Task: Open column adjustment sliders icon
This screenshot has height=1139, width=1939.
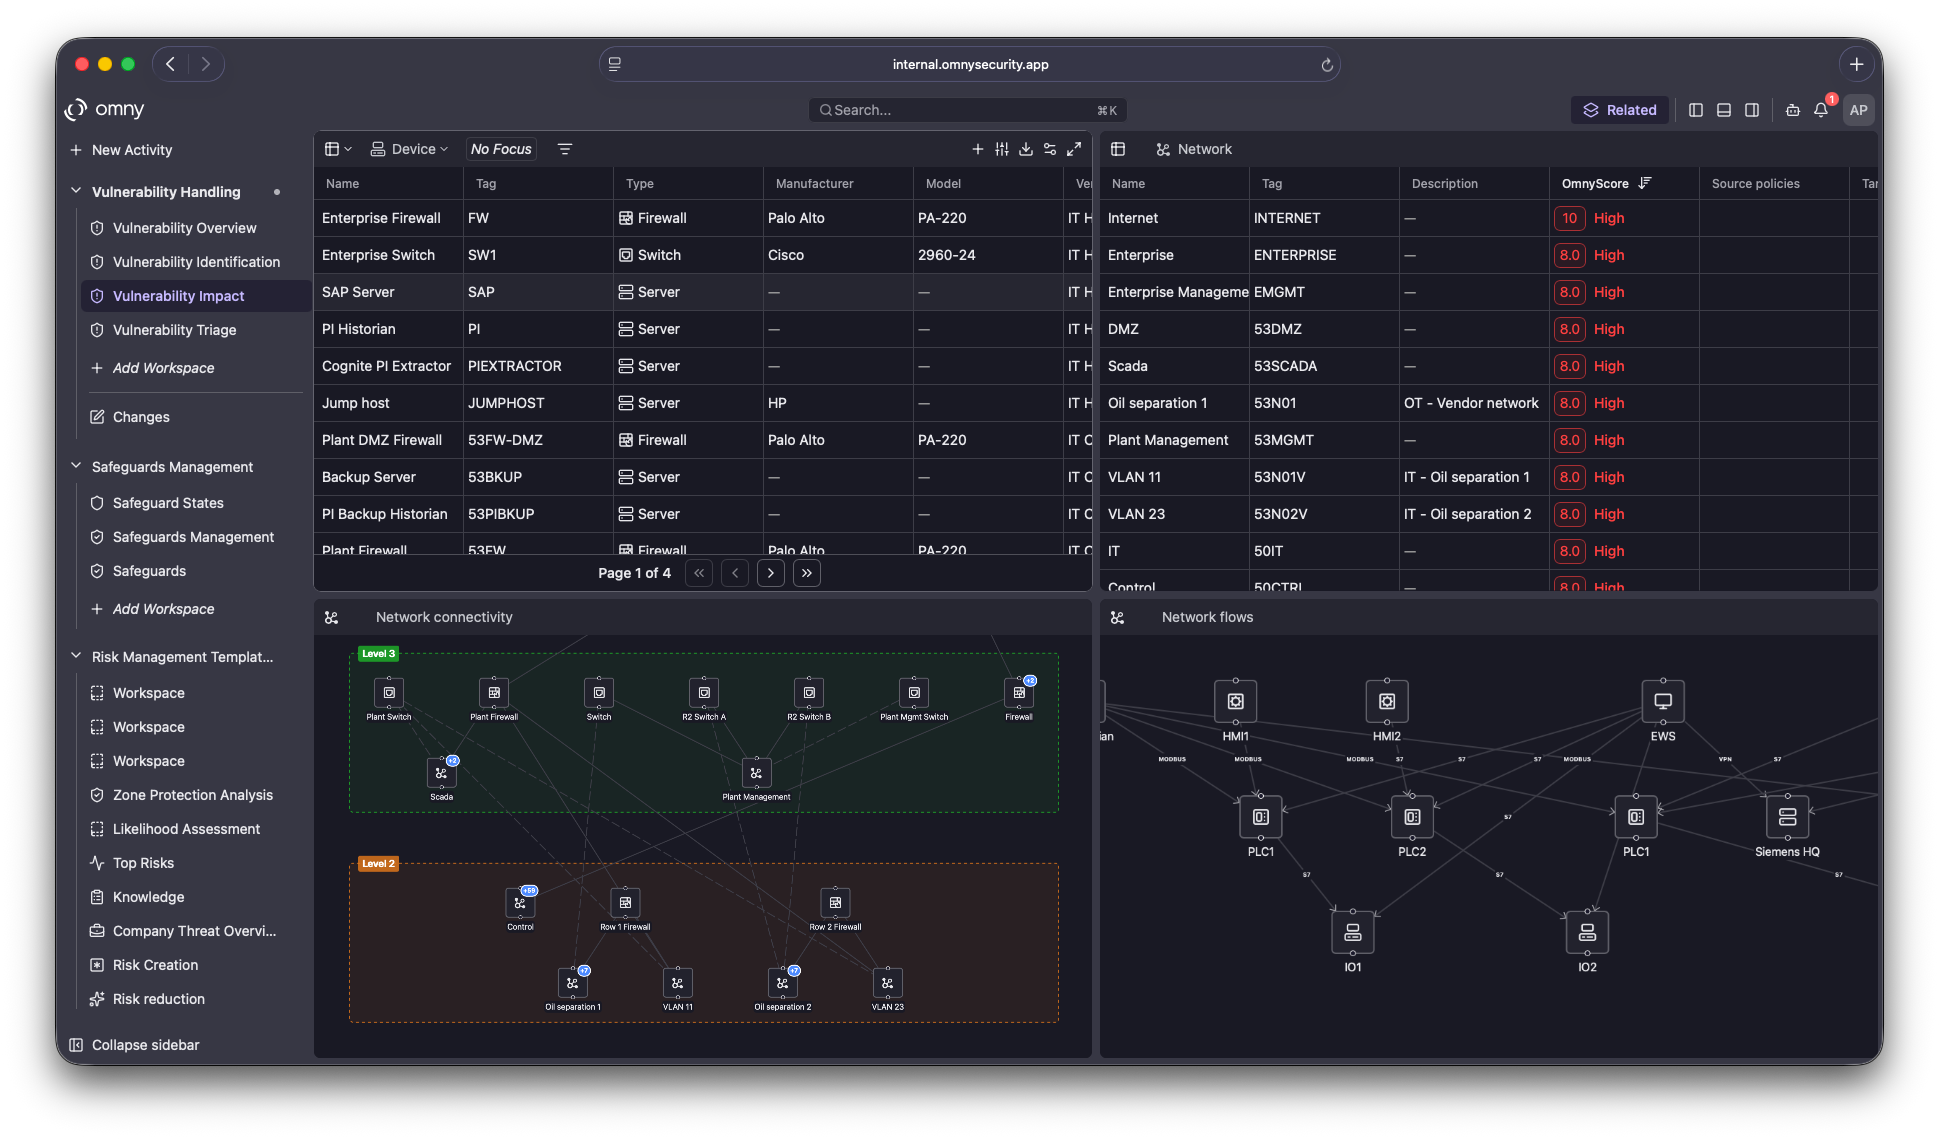Action: 1002,149
